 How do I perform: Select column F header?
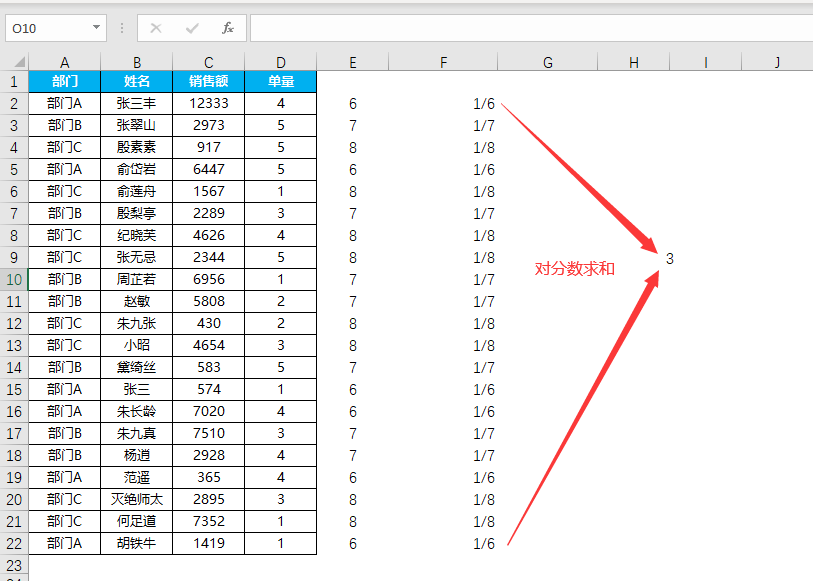pos(443,62)
